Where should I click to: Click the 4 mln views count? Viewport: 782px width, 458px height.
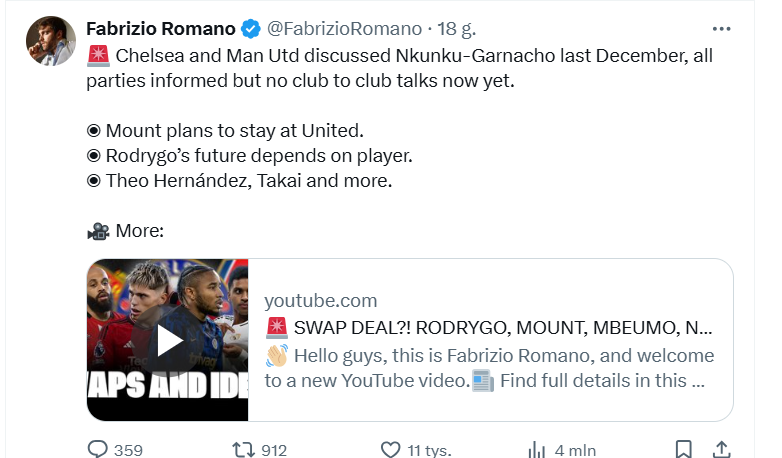point(575,450)
